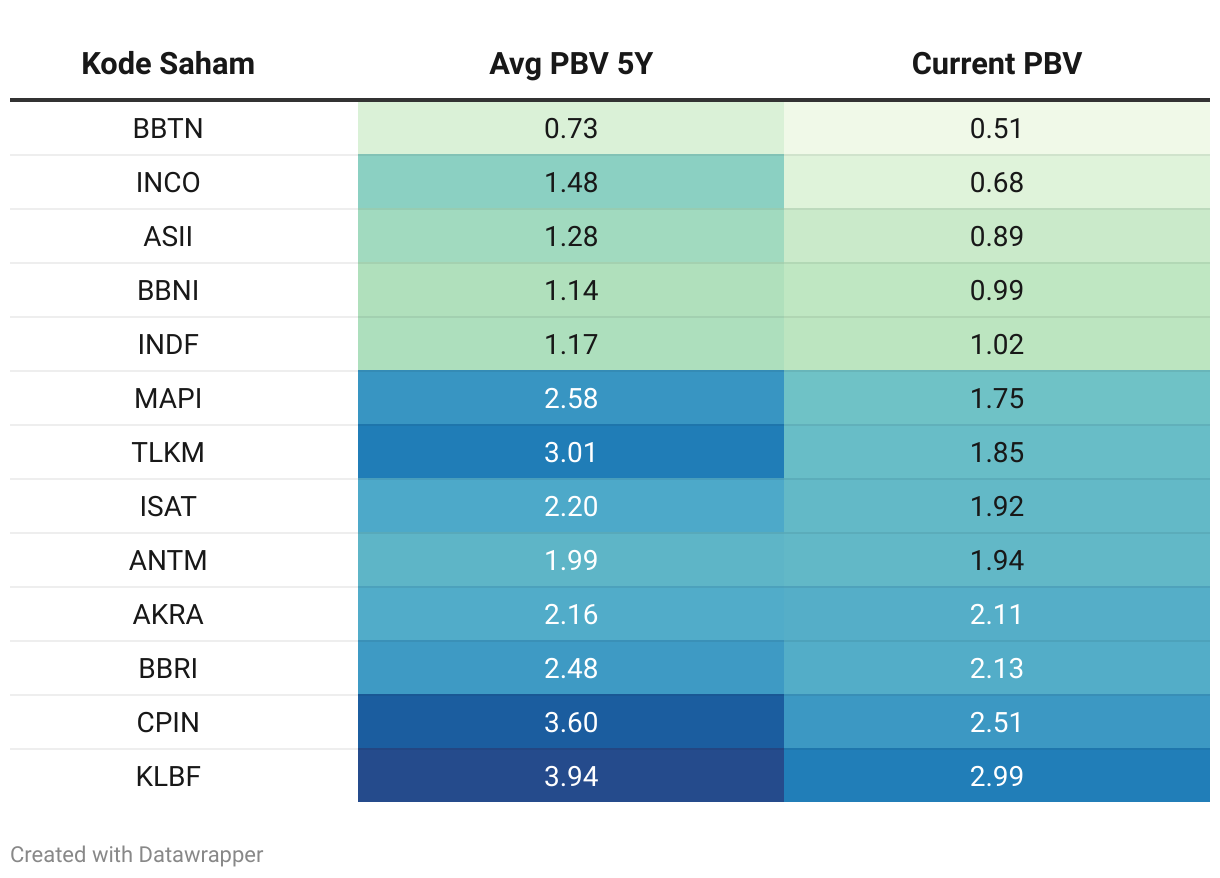The width and height of the screenshot is (1220, 878).
Task: Click the 2.99 Current PBV cell
Action: tap(996, 777)
